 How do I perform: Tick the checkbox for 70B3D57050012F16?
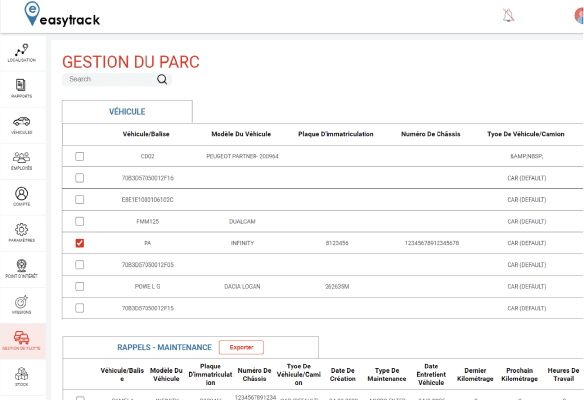tap(79, 178)
